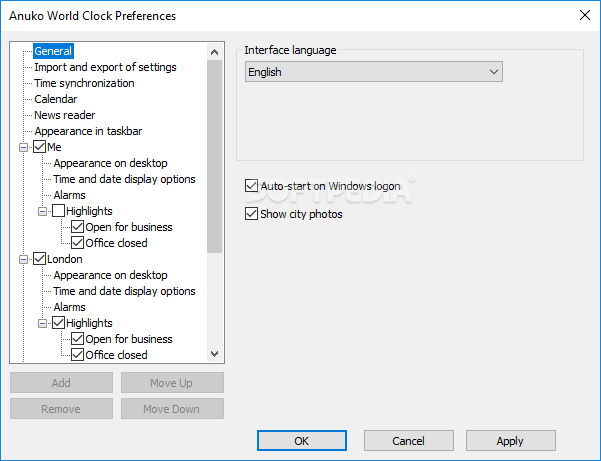
Task: Open the Interface language dropdown
Action: pos(374,72)
